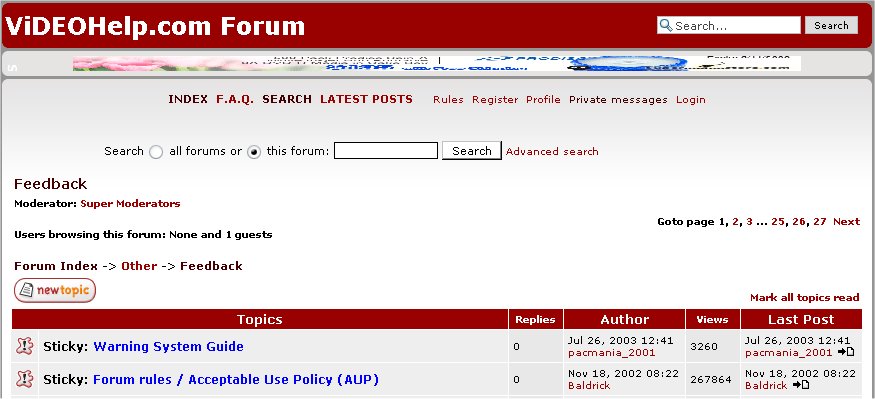Open Private messages link
This screenshot has height=399, width=875.
[618, 100]
